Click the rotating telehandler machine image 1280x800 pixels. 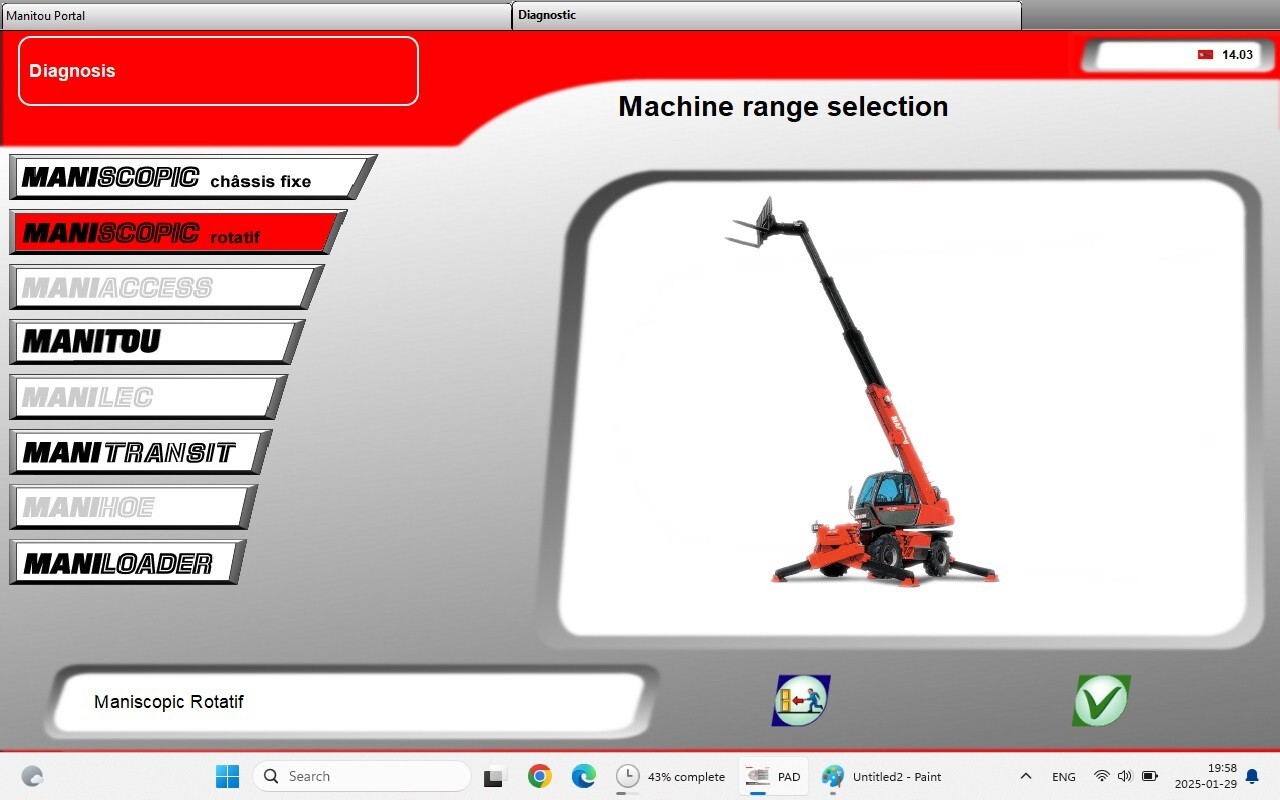pyautogui.click(x=862, y=390)
